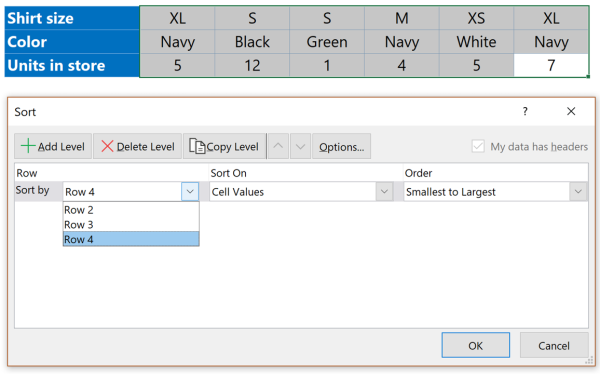Image resolution: width=600 pixels, height=374 pixels.
Task: Click the XS shirt size cell
Action: pos(476,18)
